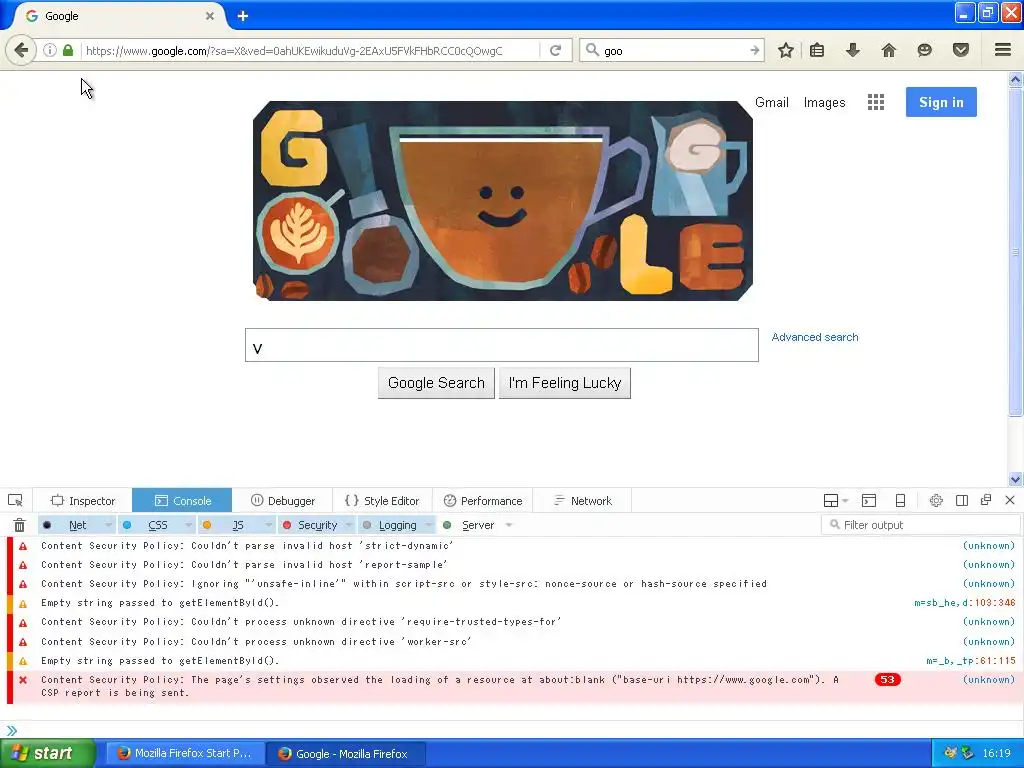
Task: Open the bookmarks list icon
Action: (x=817, y=50)
